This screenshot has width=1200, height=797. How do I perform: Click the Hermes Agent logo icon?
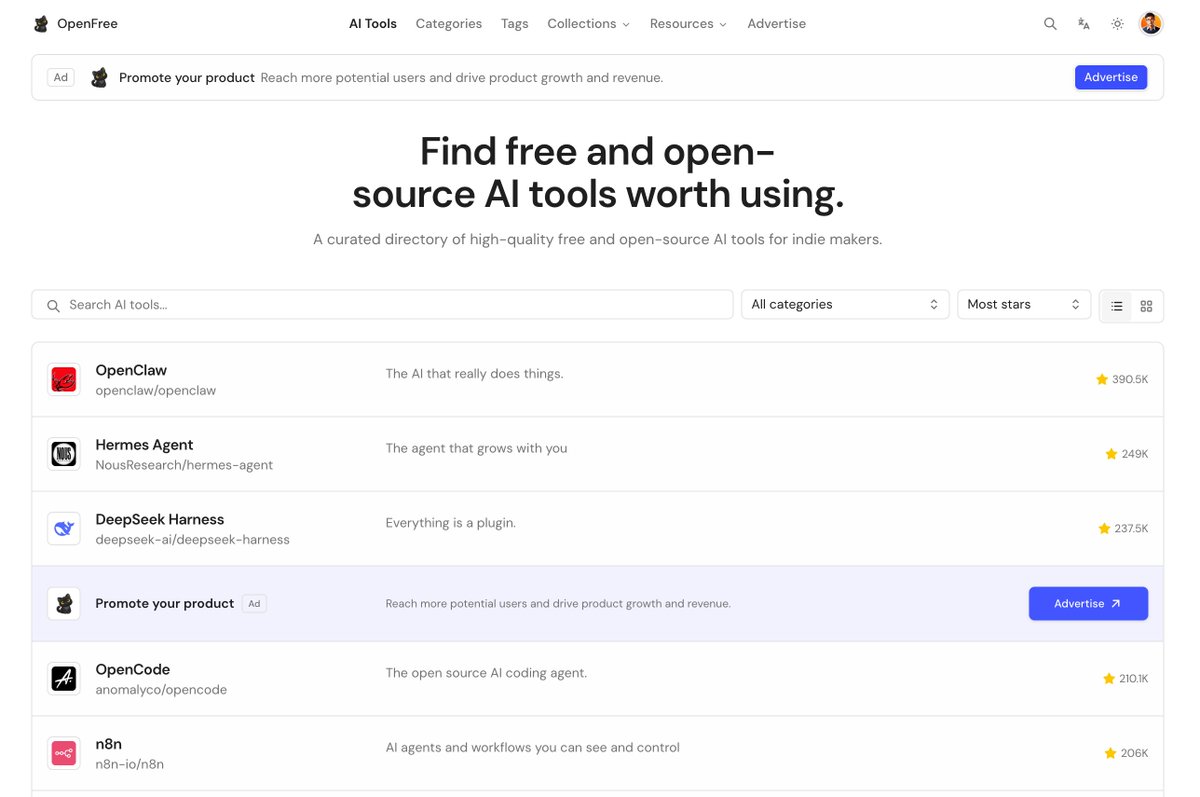click(x=64, y=454)
